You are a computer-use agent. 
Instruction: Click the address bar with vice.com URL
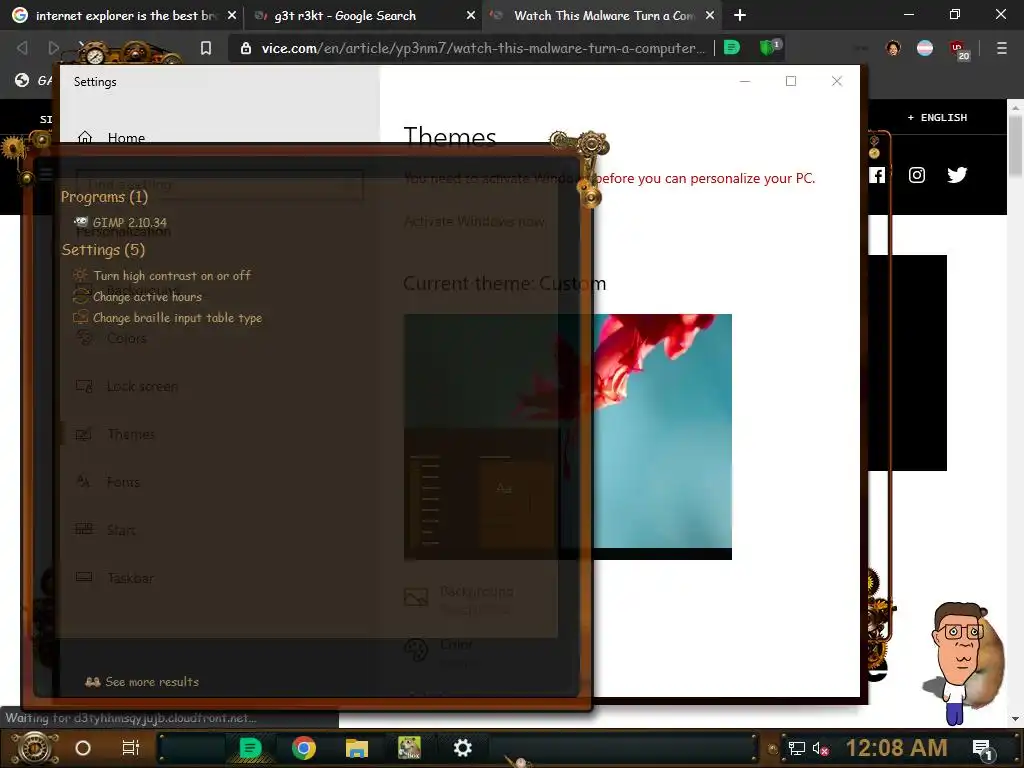coord(483,48)
